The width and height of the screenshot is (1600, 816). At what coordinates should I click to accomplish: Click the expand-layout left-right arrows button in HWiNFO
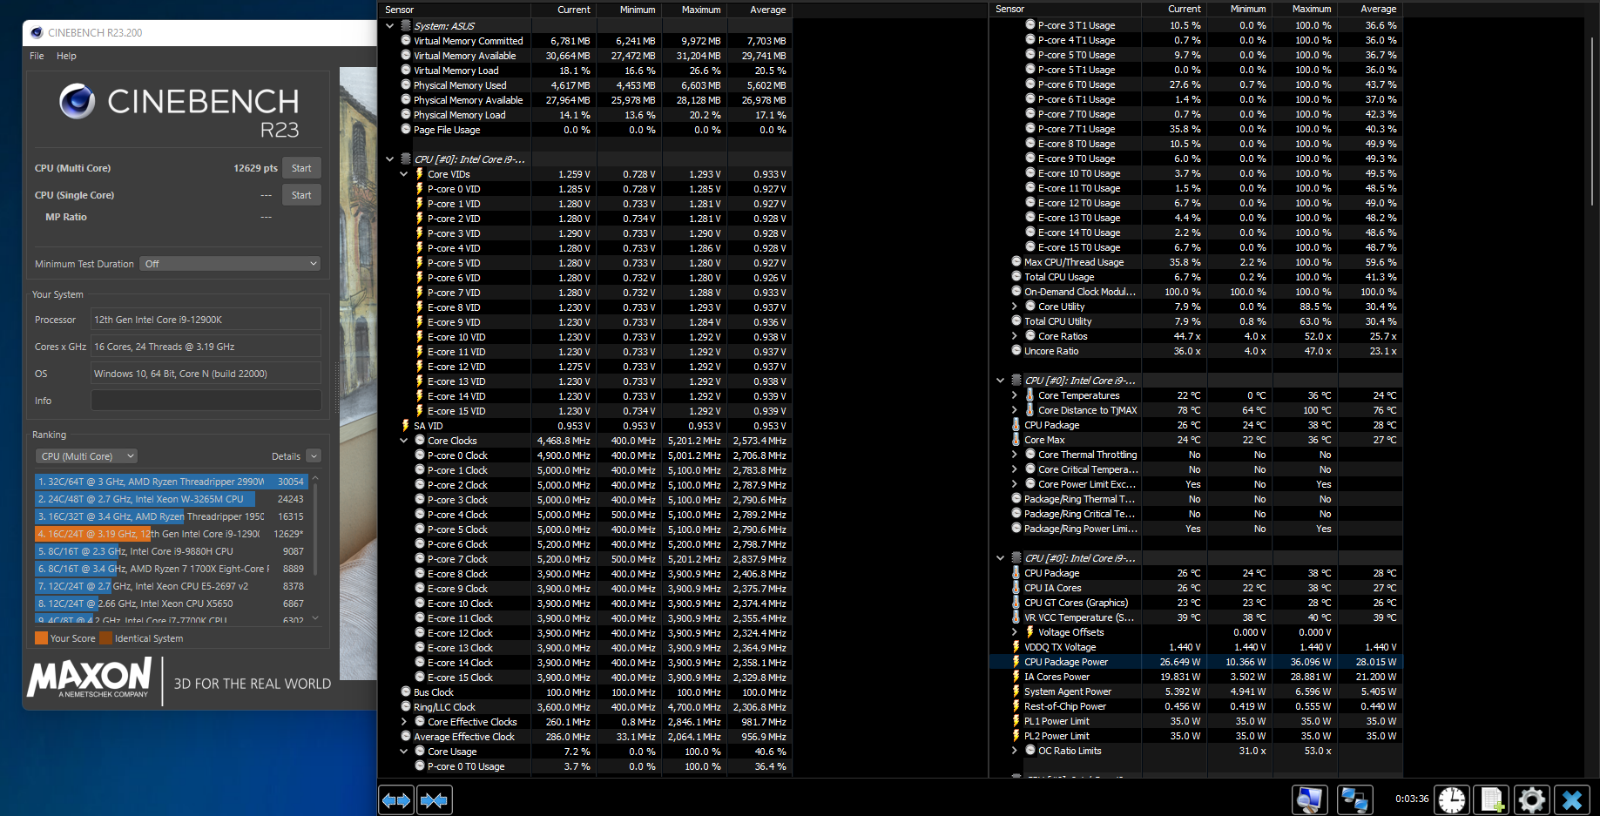tap(397, 800)
